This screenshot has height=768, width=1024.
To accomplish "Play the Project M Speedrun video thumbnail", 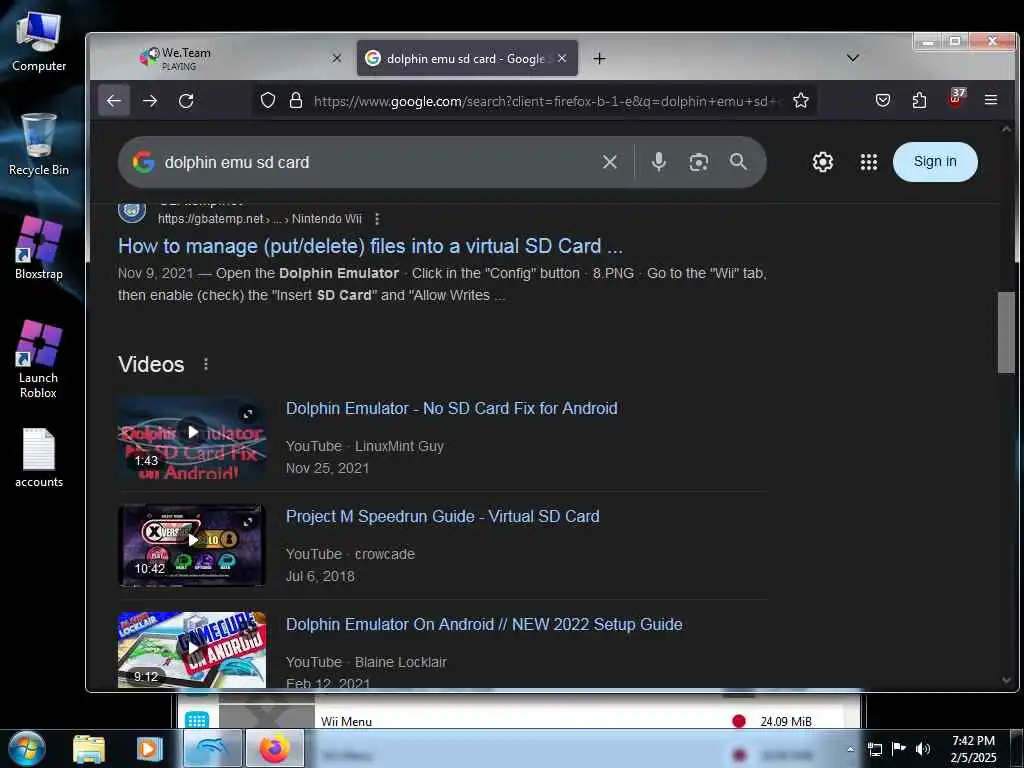I will 192,546.
